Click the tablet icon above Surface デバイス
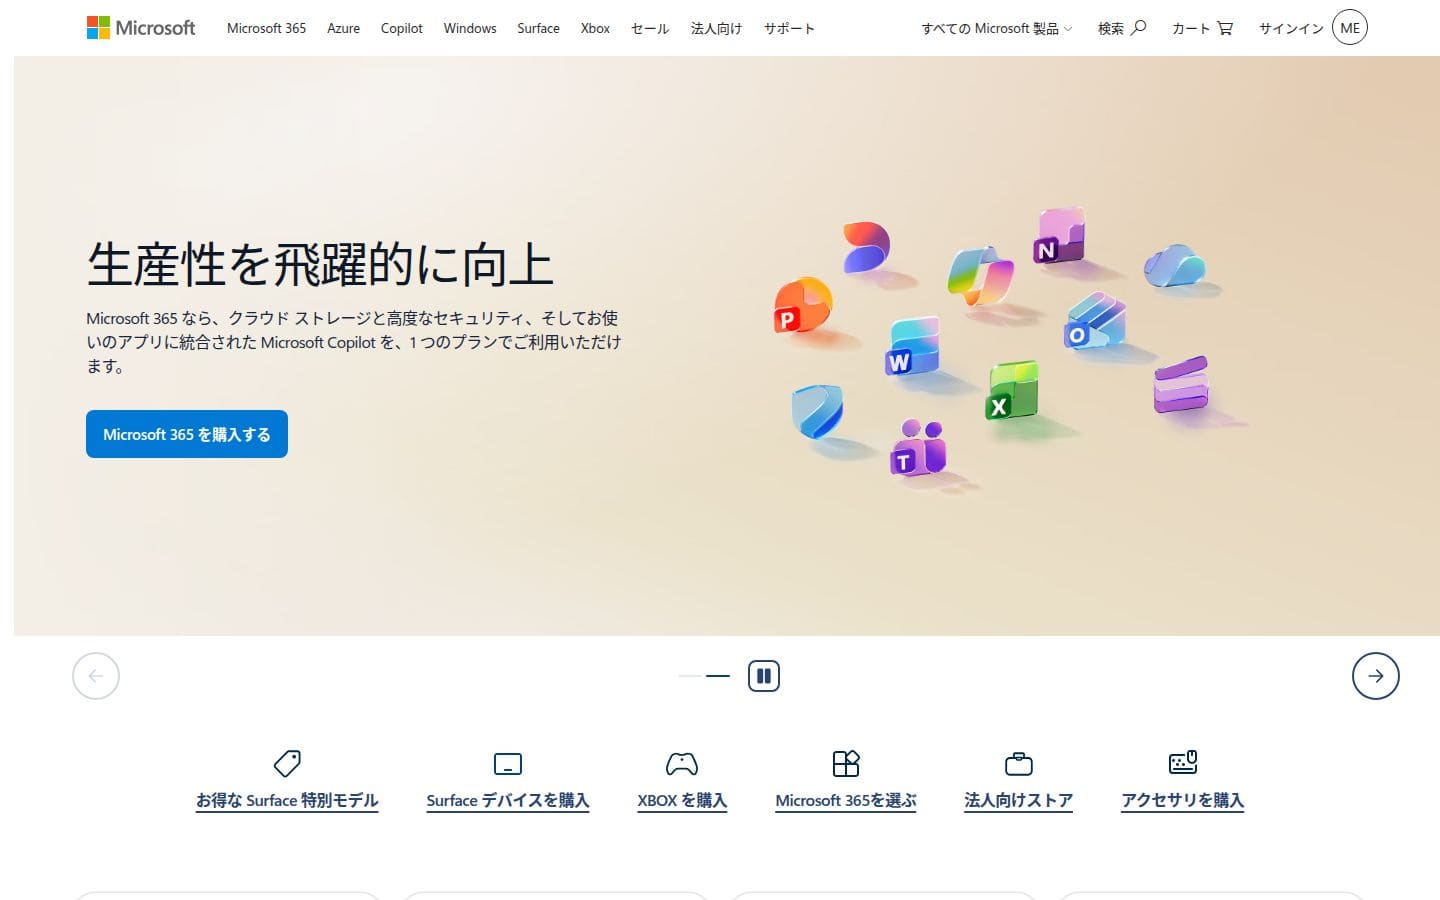 (508, 764)
